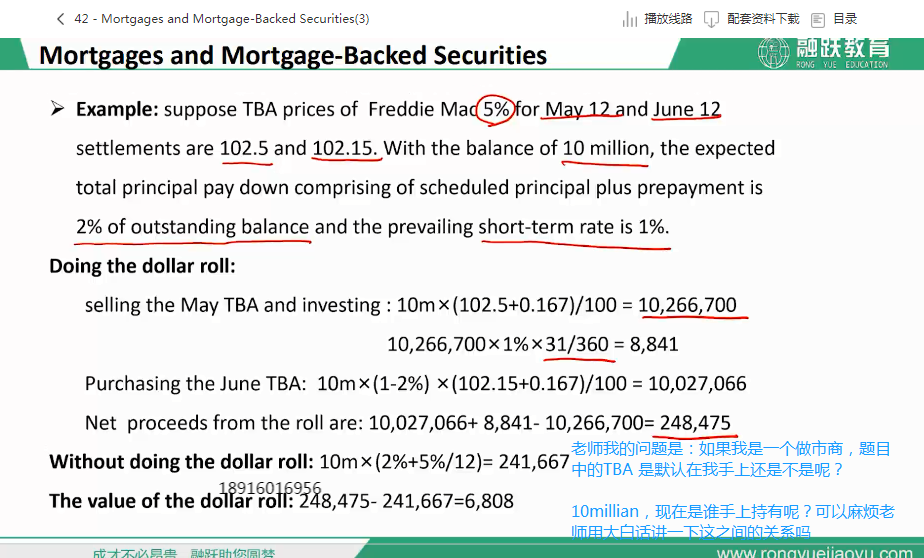This screenshot has width=924, height=558.
Task: Click the green banner slogan at bottom left
Action: tap(183, 552)
